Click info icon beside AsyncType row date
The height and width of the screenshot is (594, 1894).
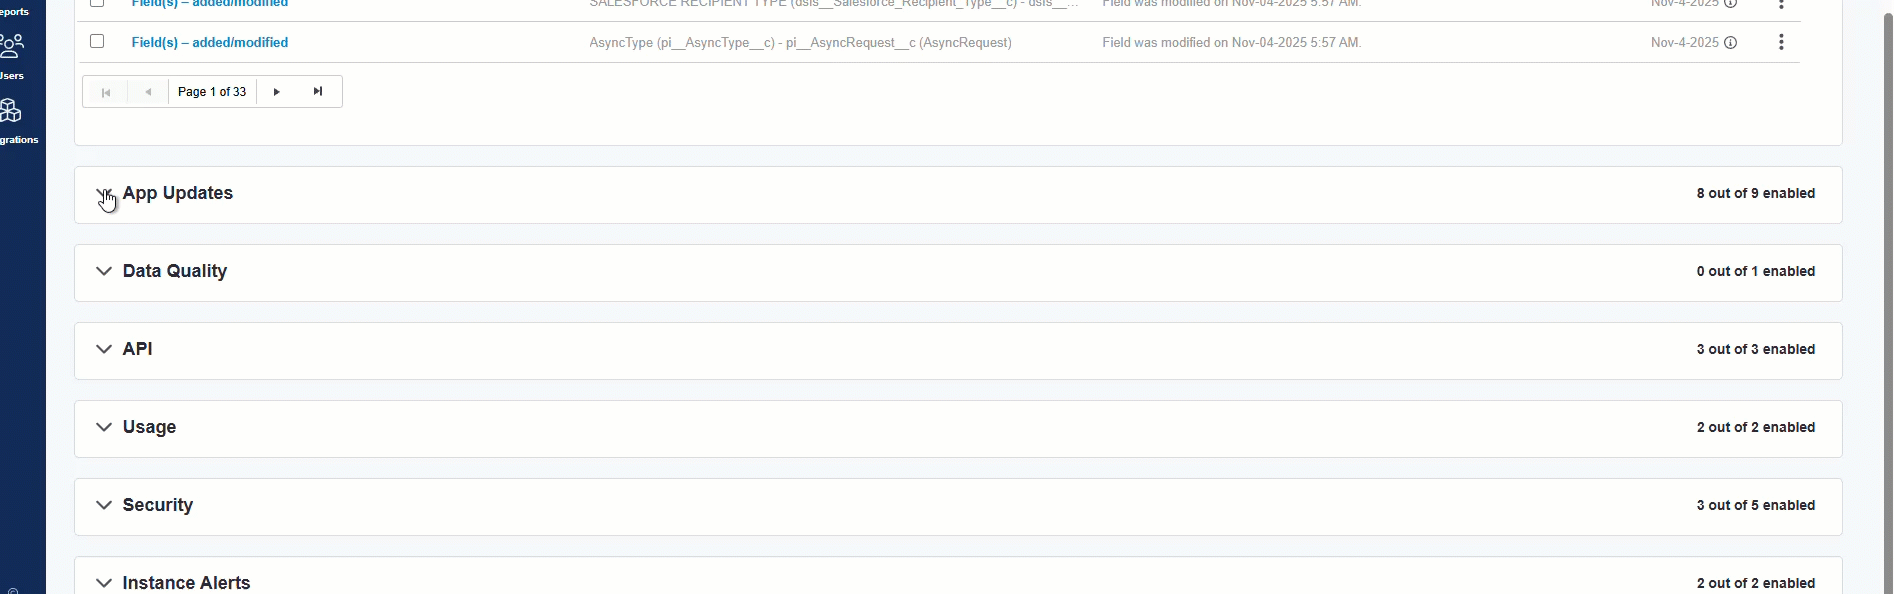click(x=1731, y=43)
